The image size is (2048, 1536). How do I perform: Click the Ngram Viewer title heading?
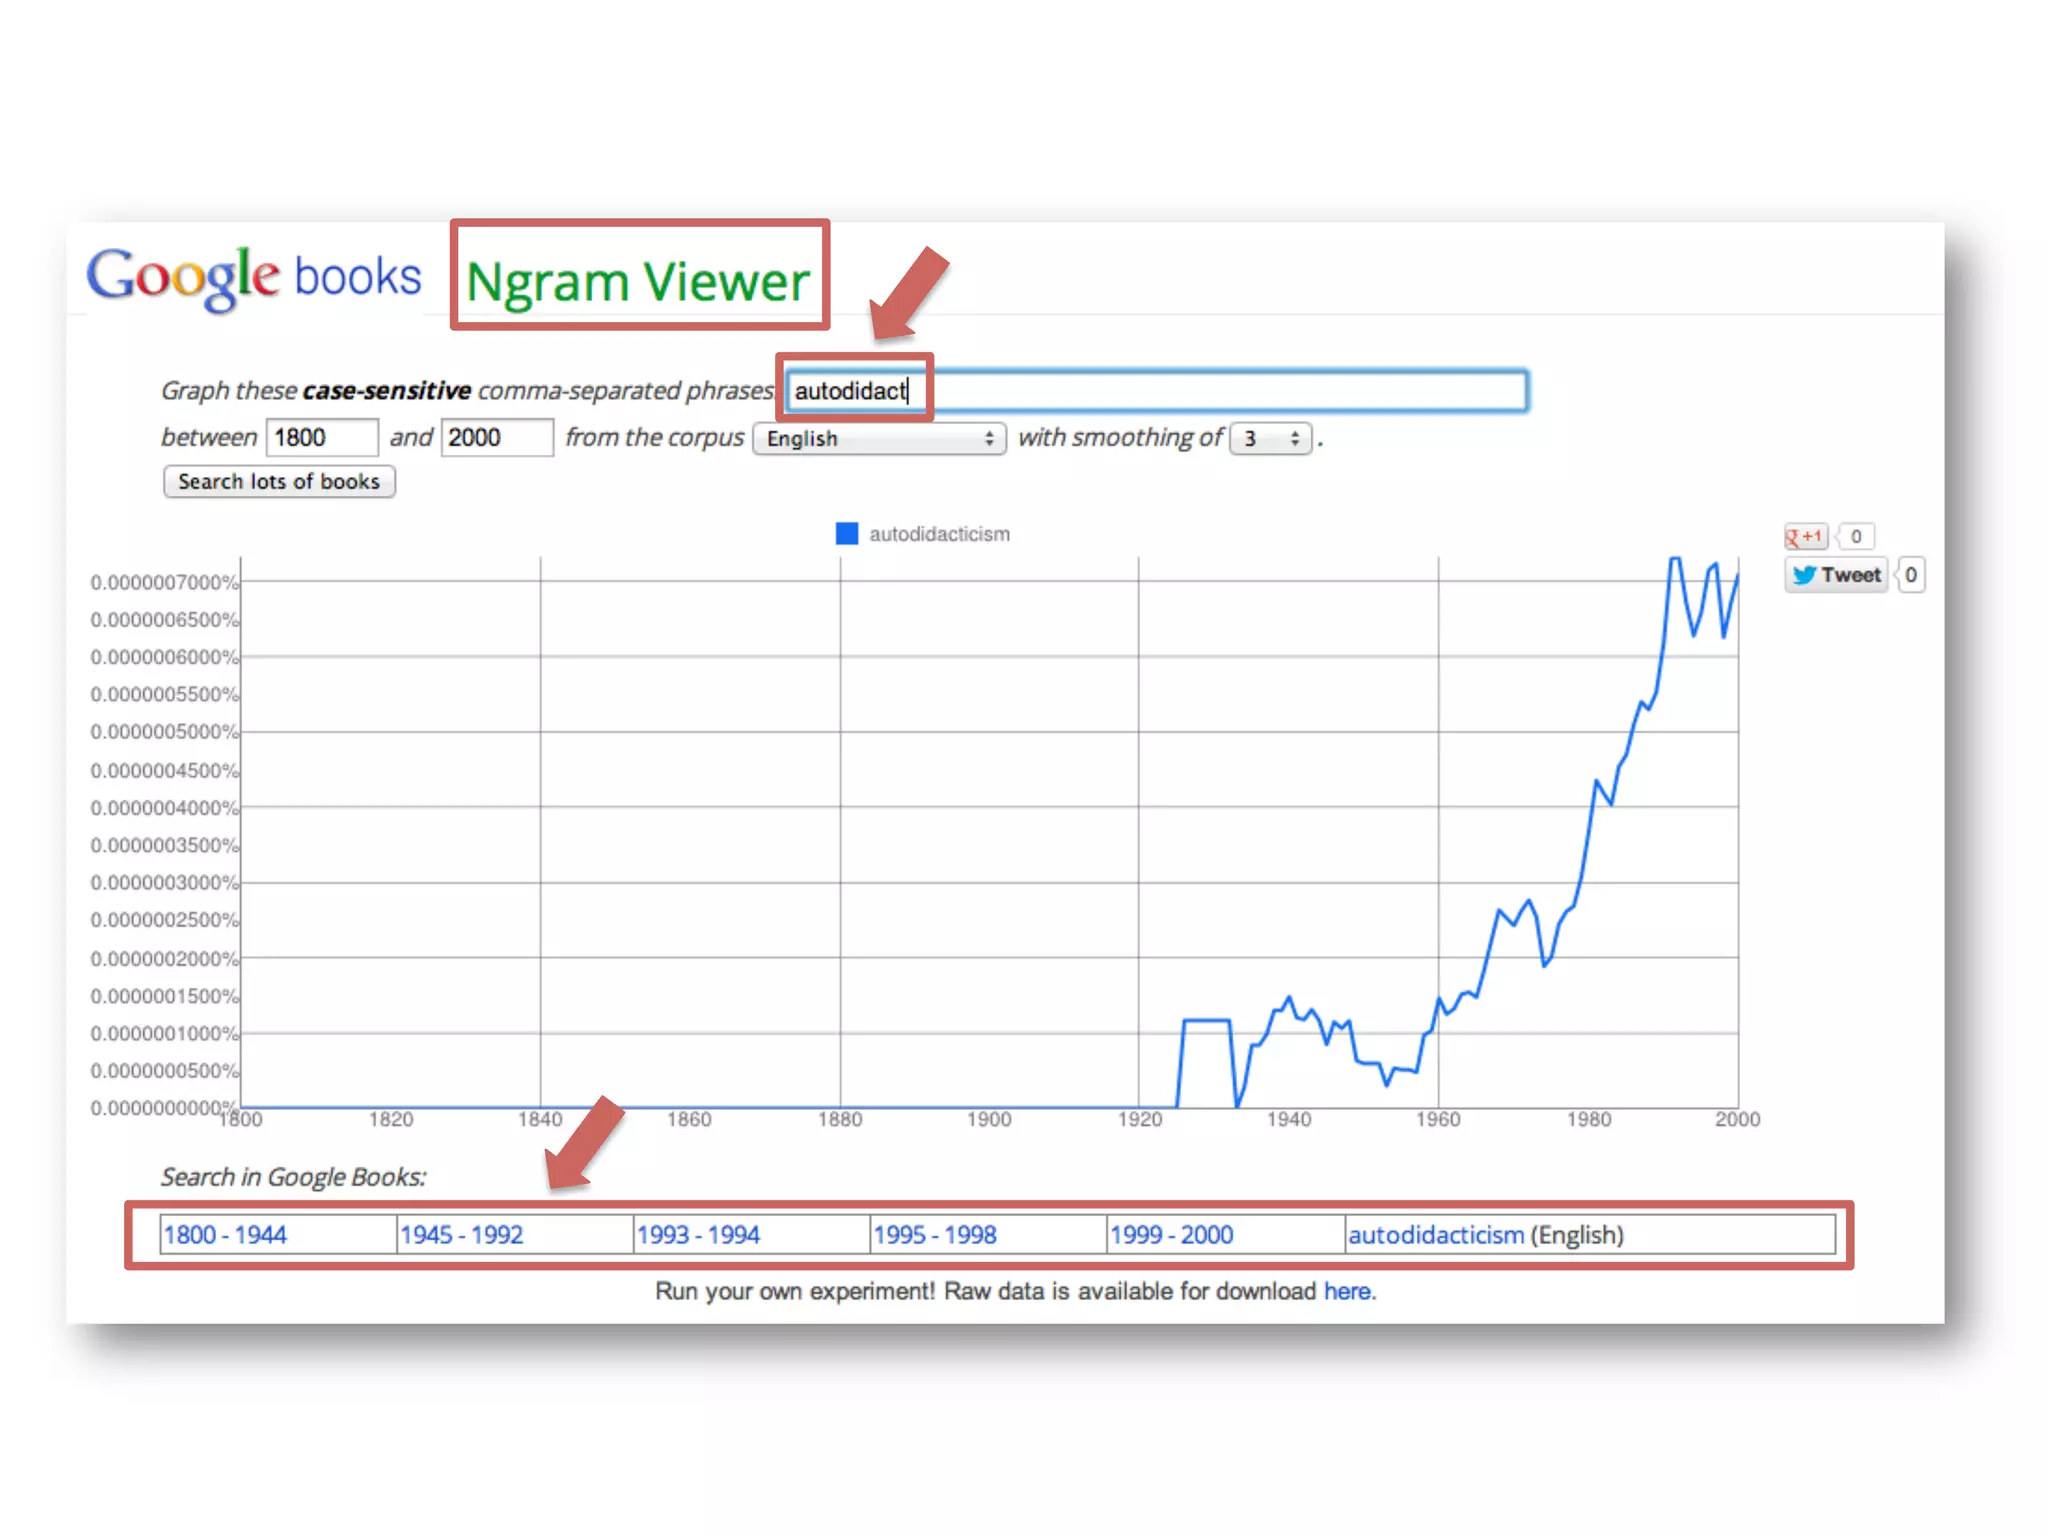[638, 281]
